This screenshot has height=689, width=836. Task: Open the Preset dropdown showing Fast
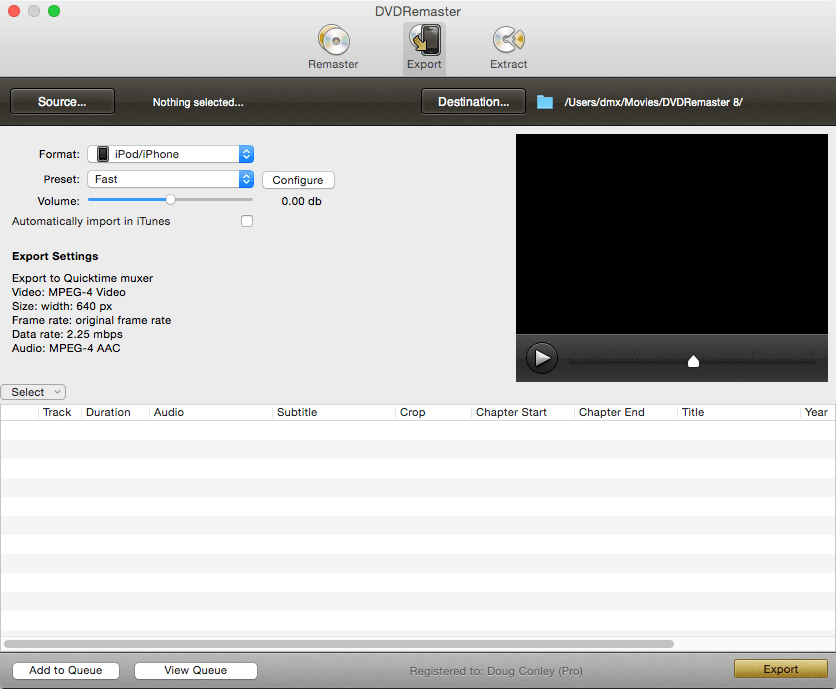pyautogui.click(x=171, y=179)
